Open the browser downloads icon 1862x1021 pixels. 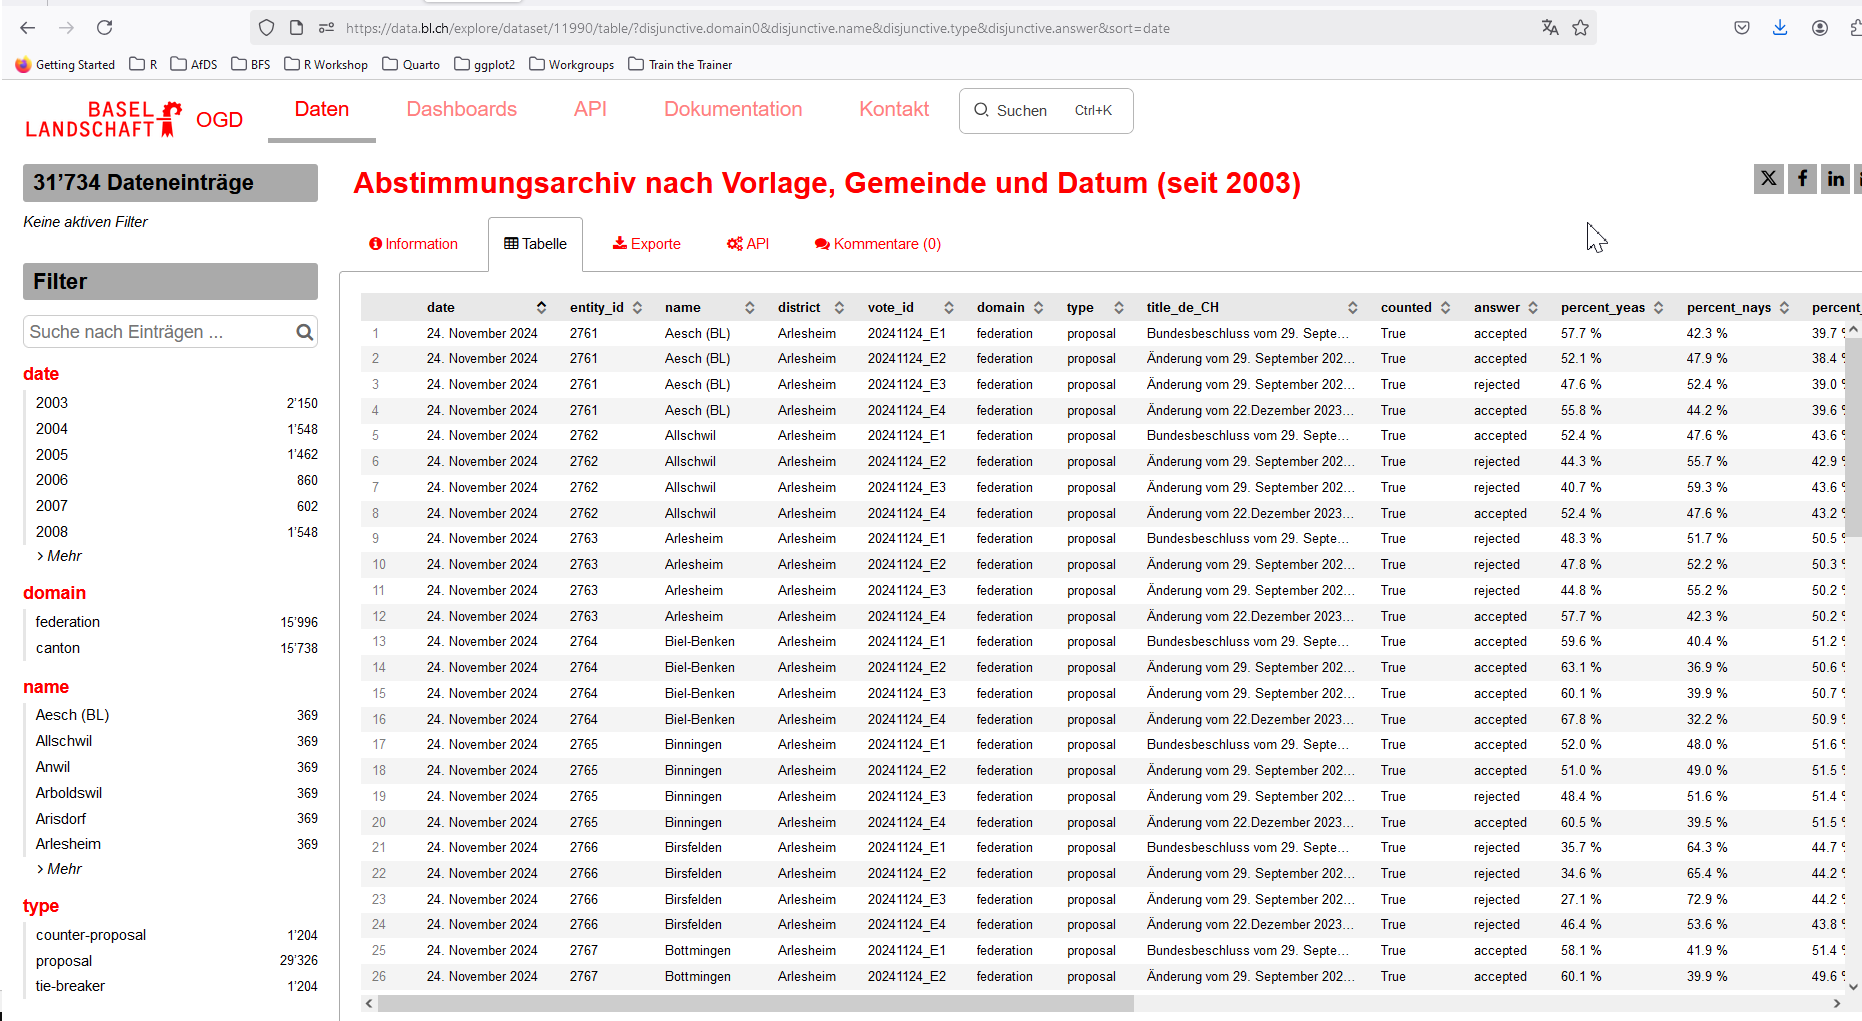(1780, 28)
